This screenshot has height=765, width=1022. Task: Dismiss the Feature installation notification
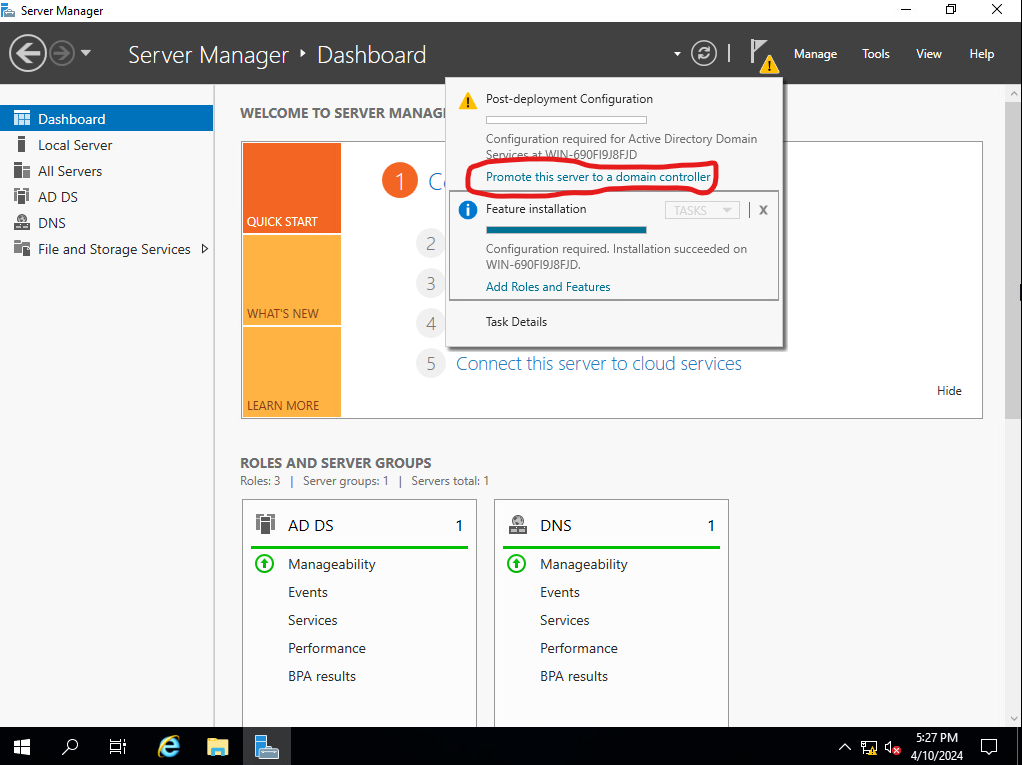coord(763,210)
